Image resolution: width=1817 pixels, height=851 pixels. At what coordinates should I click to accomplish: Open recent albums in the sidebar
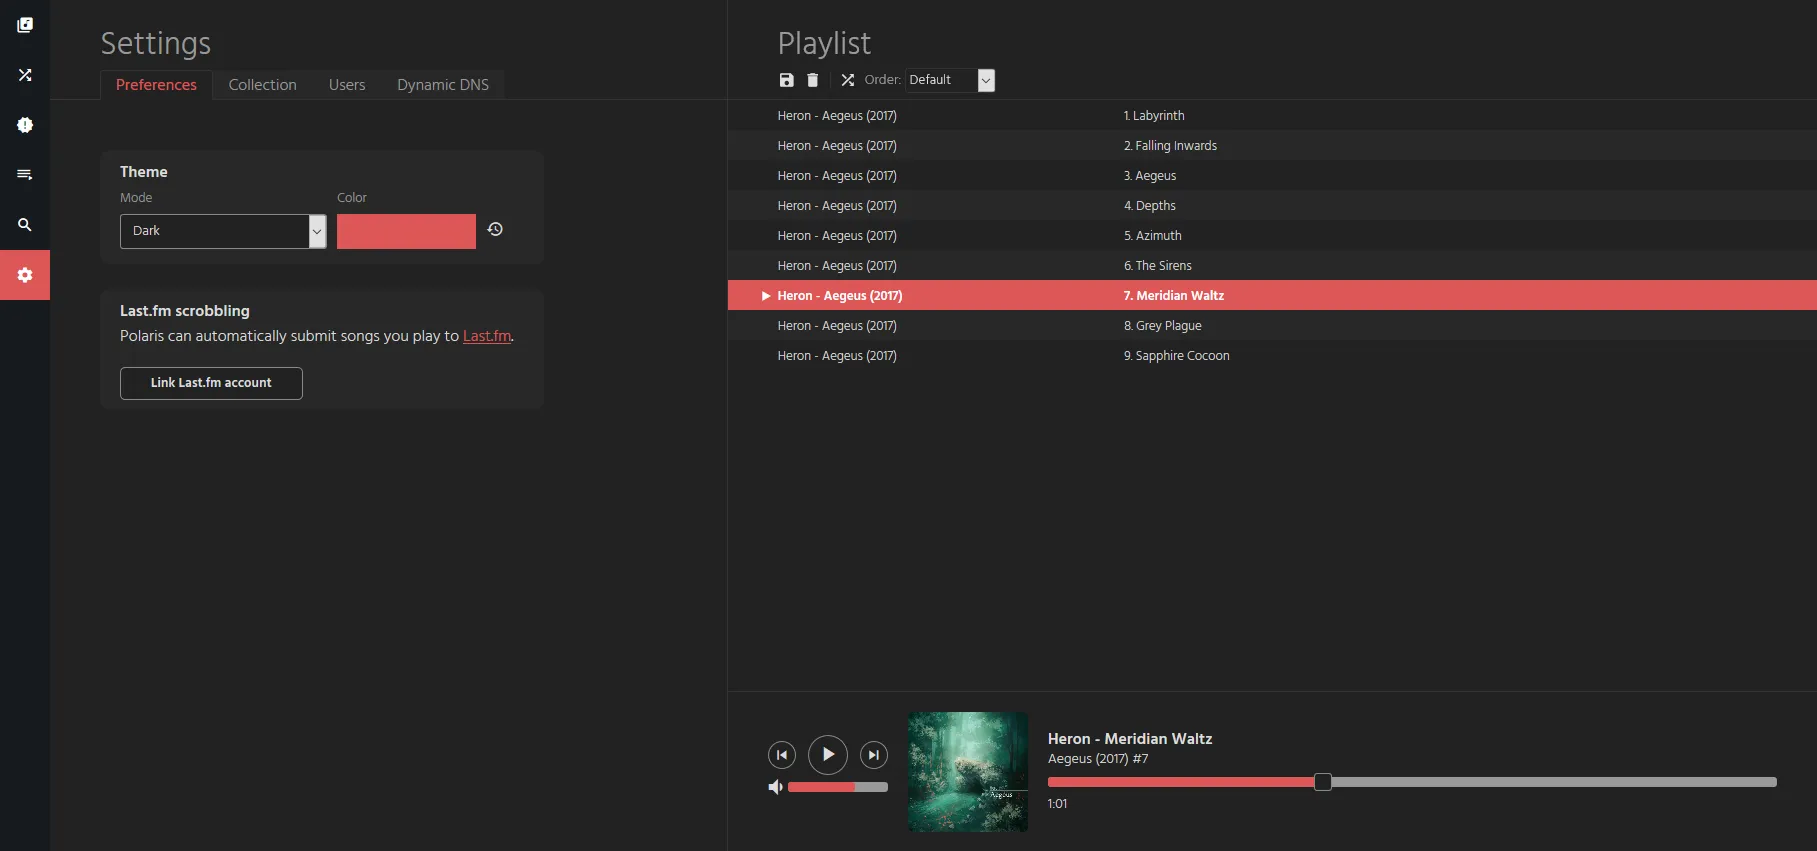pos(25,125)
